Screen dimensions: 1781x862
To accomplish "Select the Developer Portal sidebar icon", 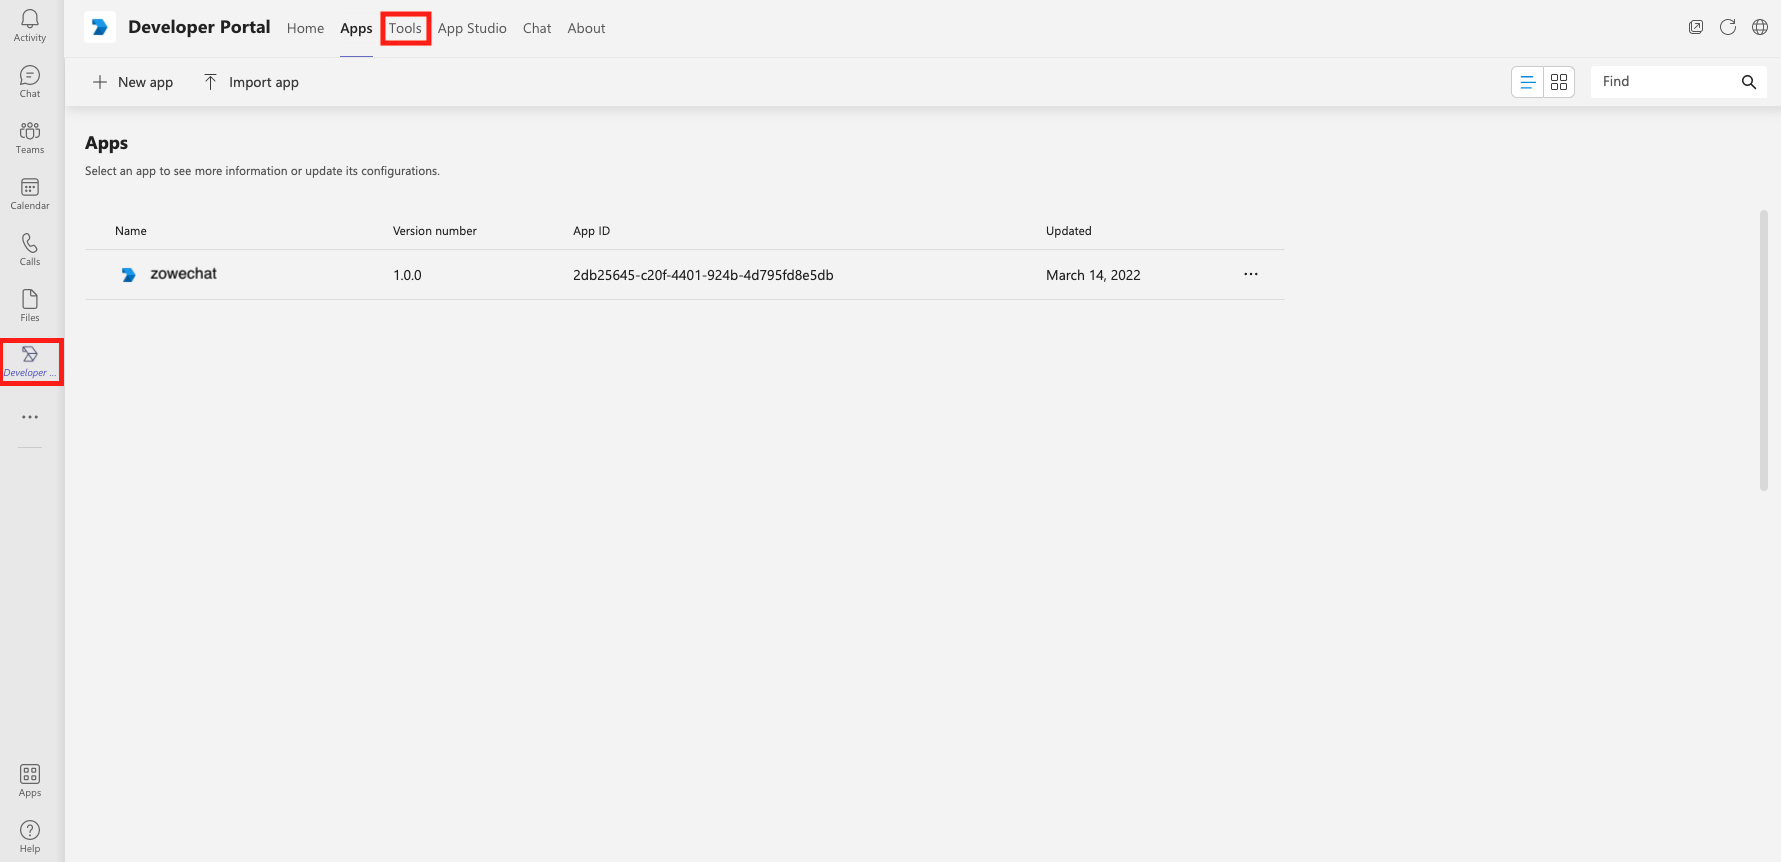I will (x=30, y=361).
